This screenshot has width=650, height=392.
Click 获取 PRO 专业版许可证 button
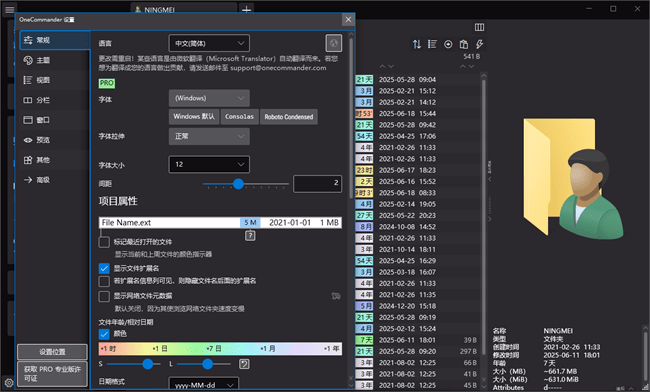[52, 374]
